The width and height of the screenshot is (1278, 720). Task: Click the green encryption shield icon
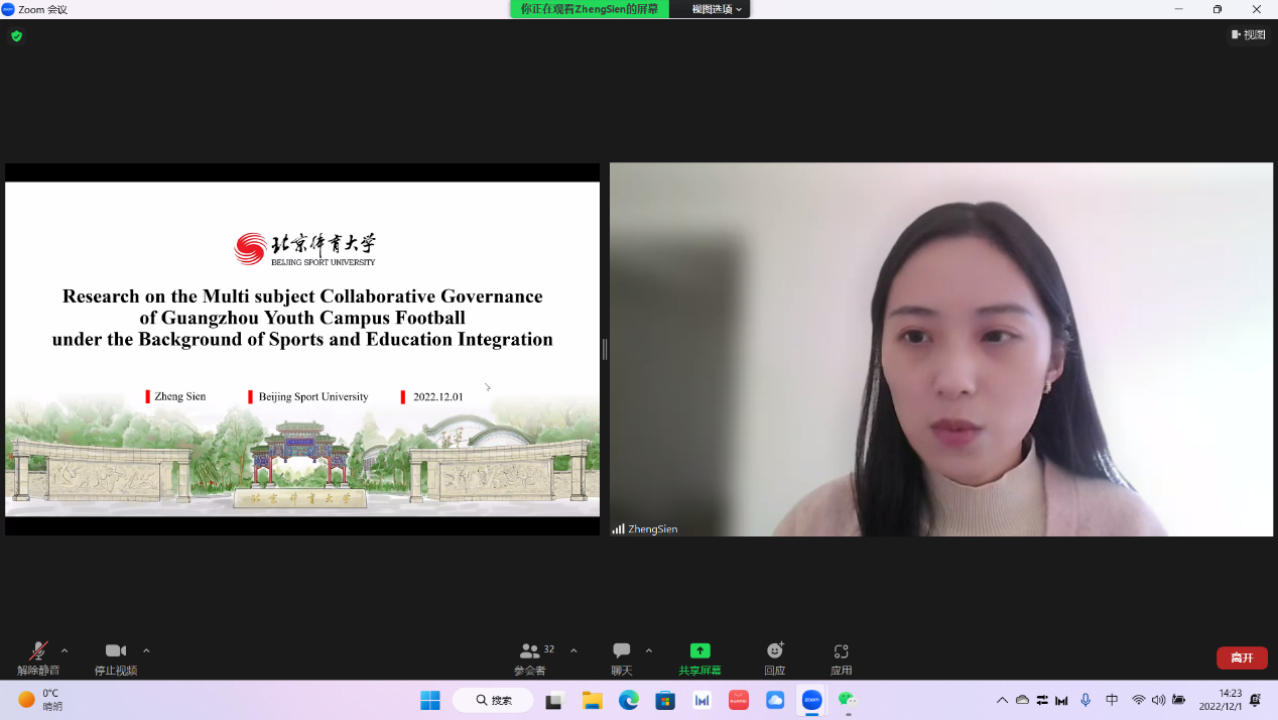(16, 36)
